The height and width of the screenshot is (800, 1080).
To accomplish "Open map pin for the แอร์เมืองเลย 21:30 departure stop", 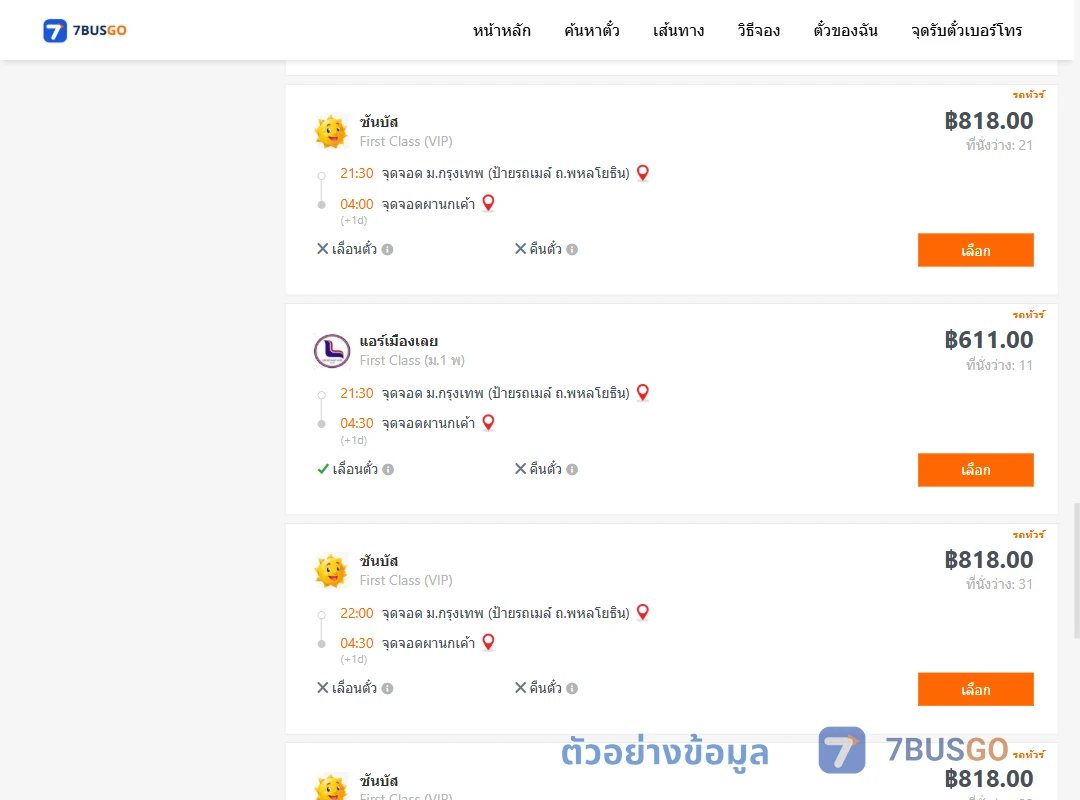I will [x=643, y=393].
